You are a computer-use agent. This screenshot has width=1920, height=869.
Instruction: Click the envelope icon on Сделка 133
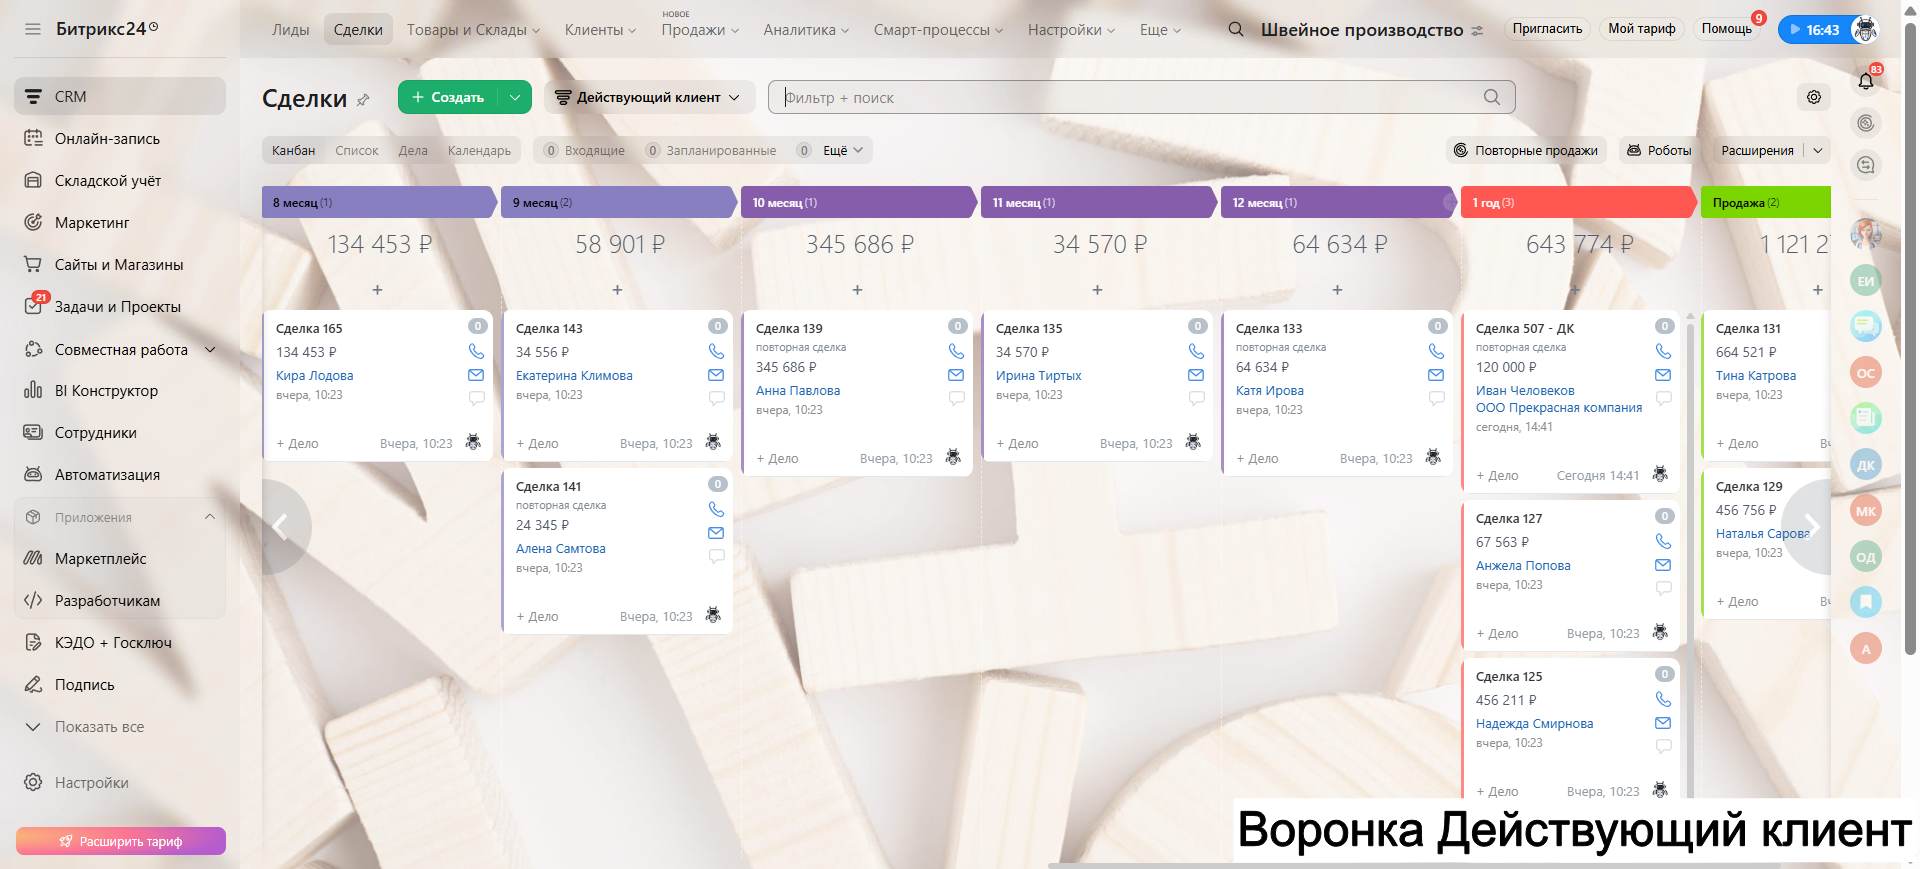[1436, 375]
